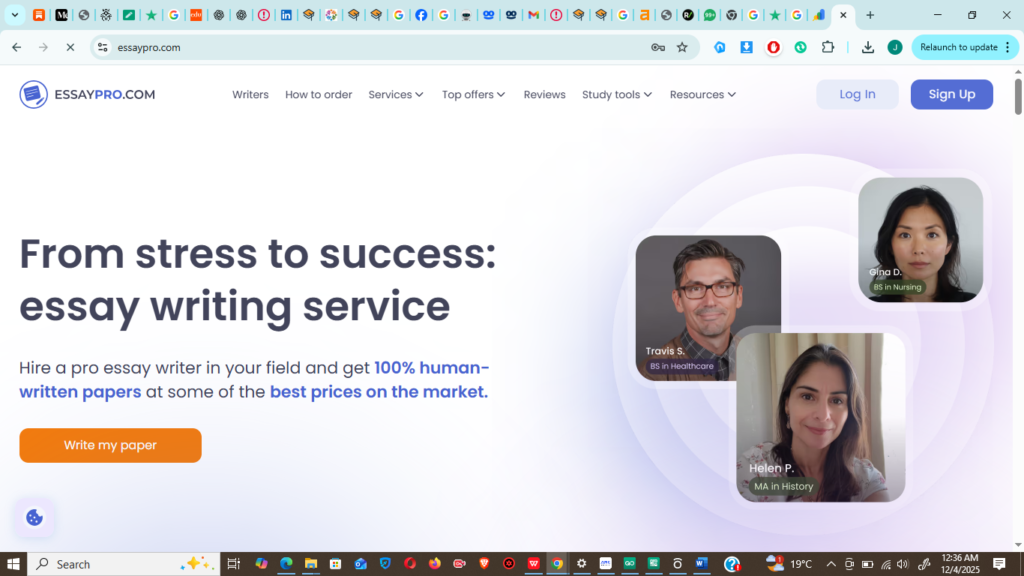Open the Study tools dropdown

(616, 95)
